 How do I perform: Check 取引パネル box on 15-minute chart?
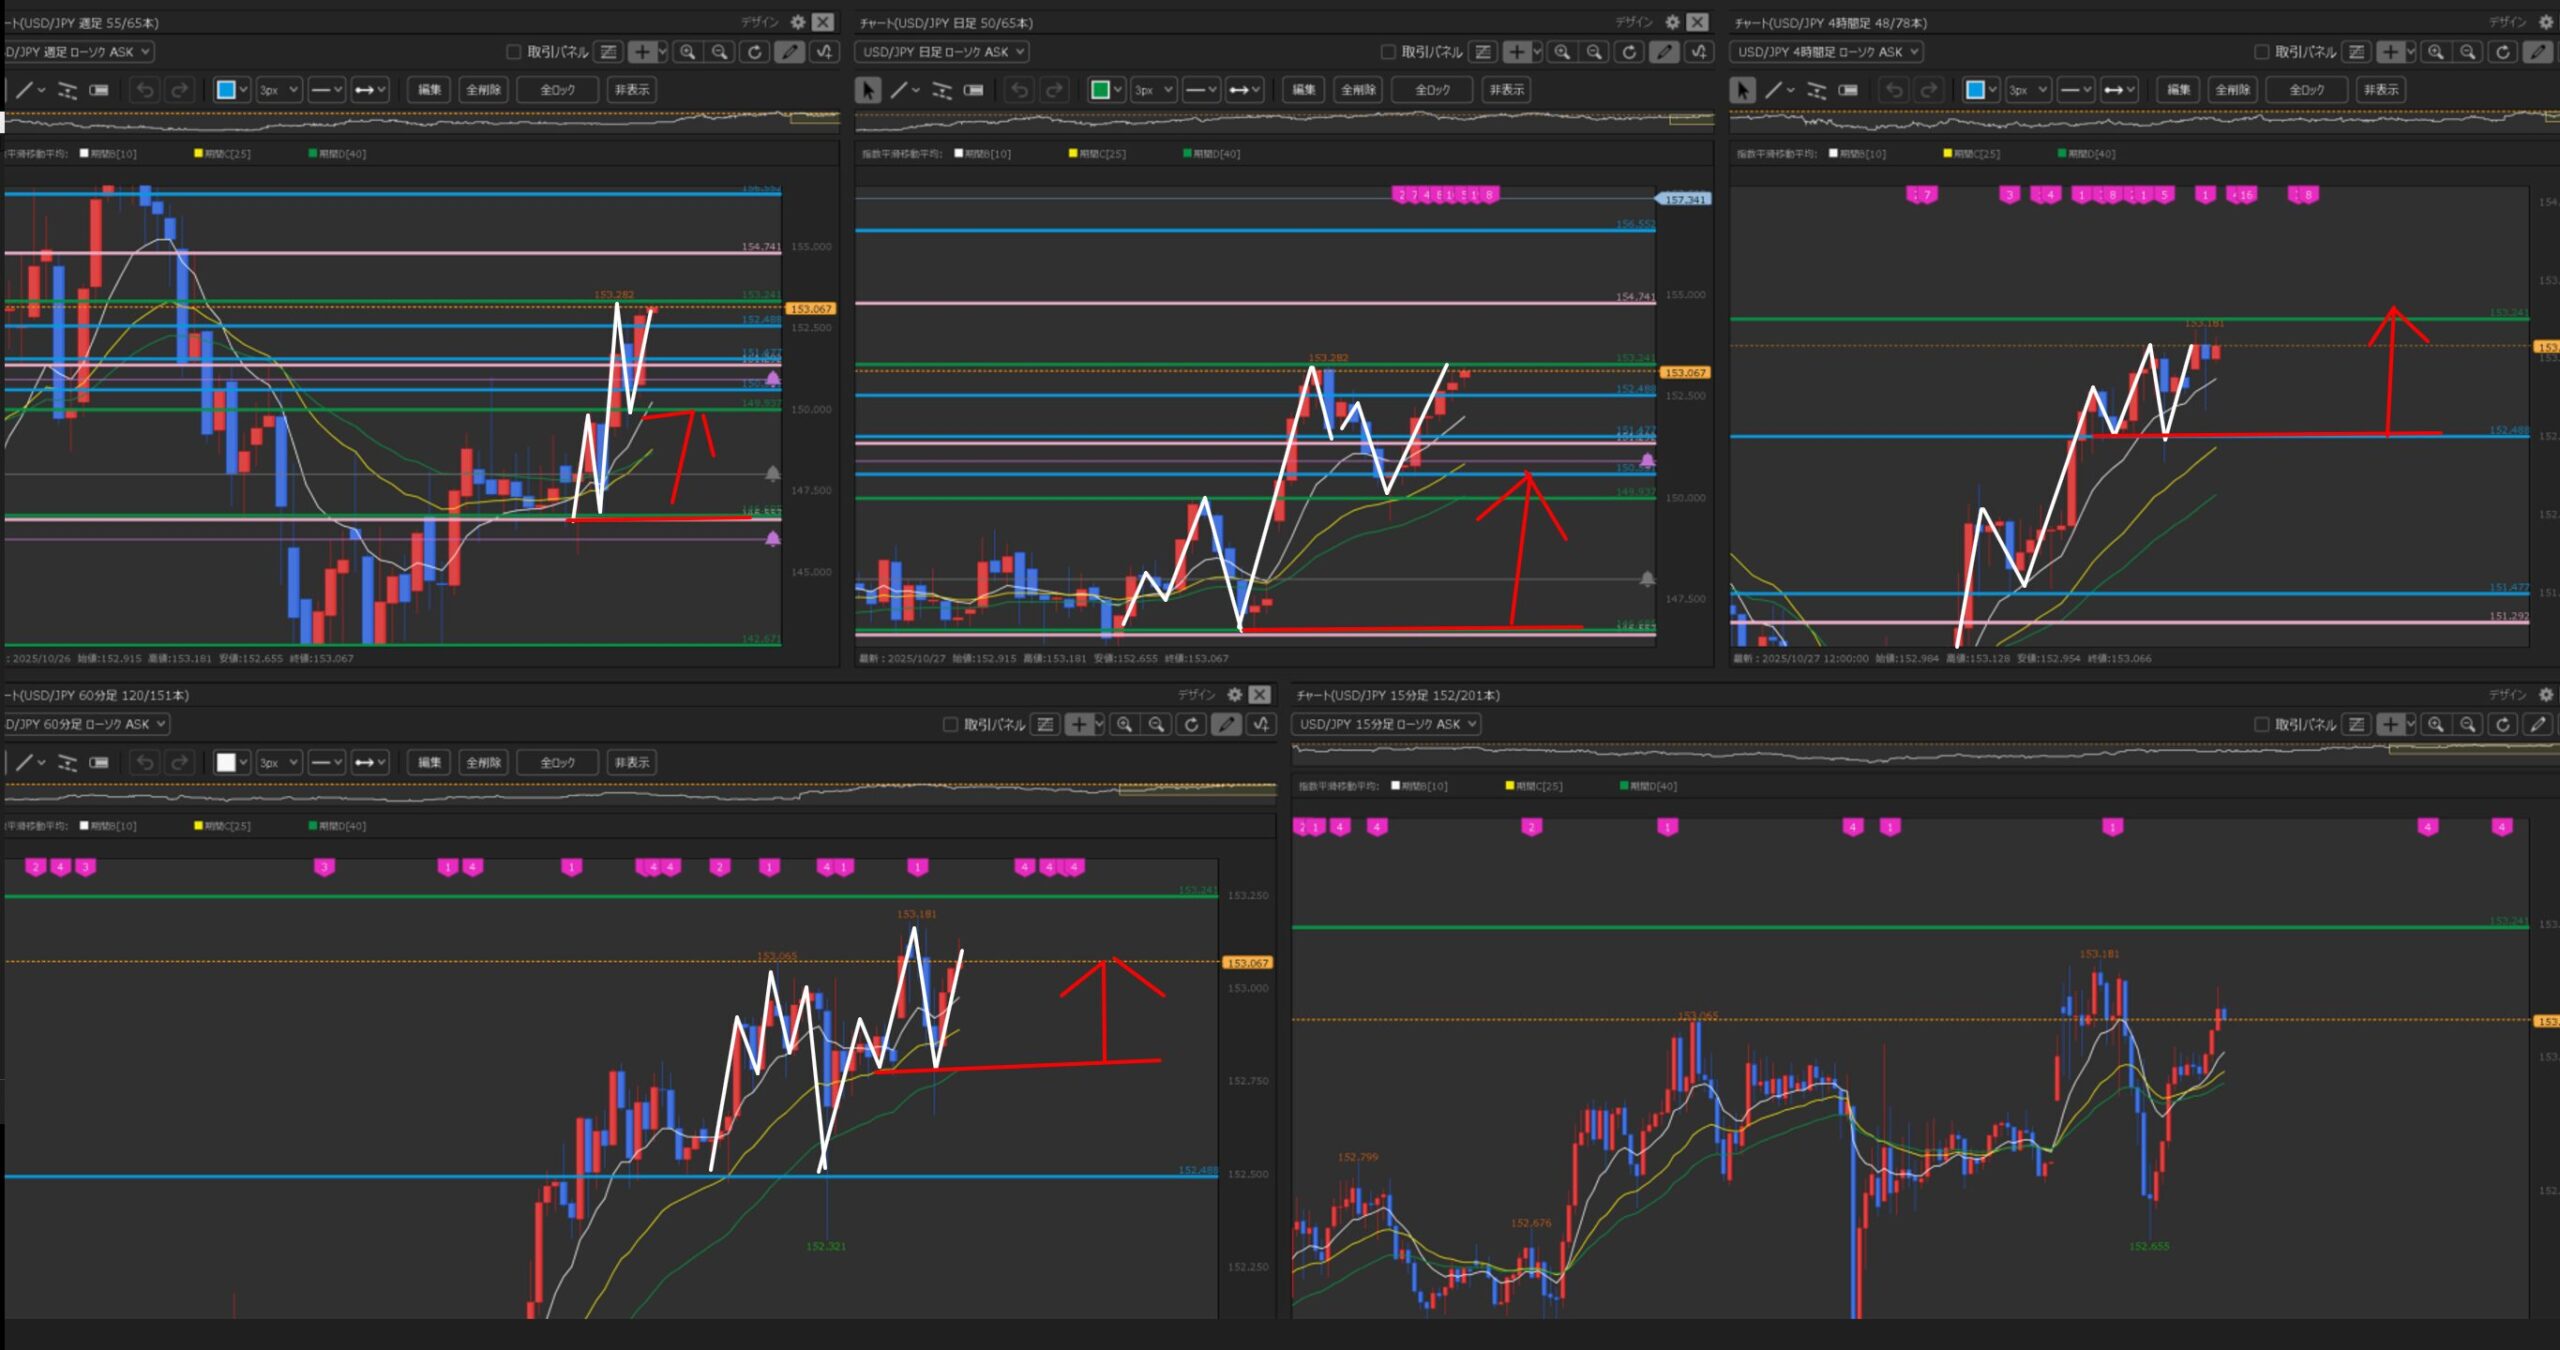2261,724
